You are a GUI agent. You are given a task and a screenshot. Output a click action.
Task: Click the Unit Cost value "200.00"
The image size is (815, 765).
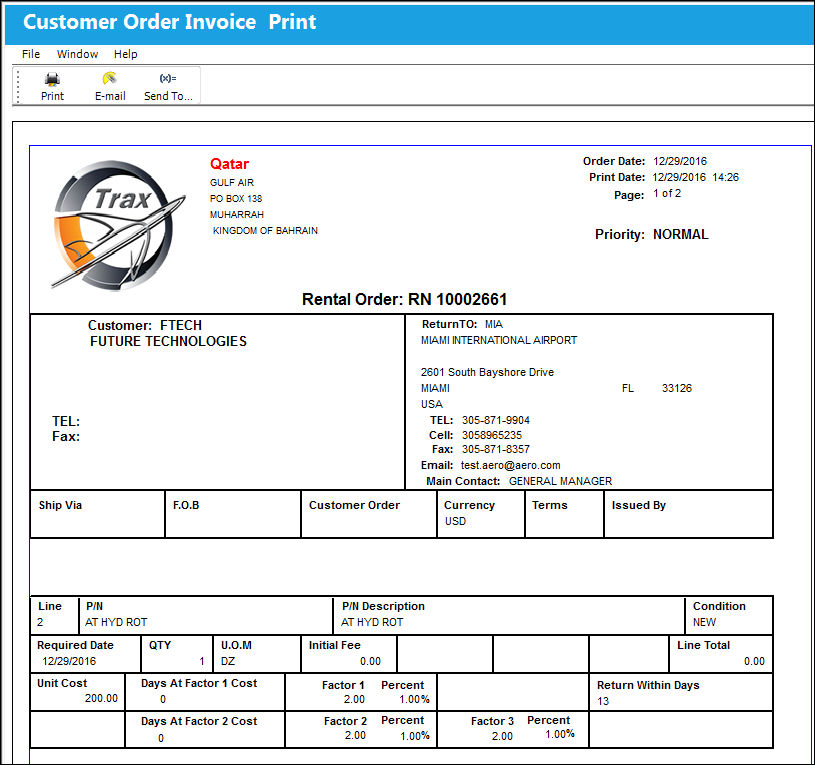[101, 698]
